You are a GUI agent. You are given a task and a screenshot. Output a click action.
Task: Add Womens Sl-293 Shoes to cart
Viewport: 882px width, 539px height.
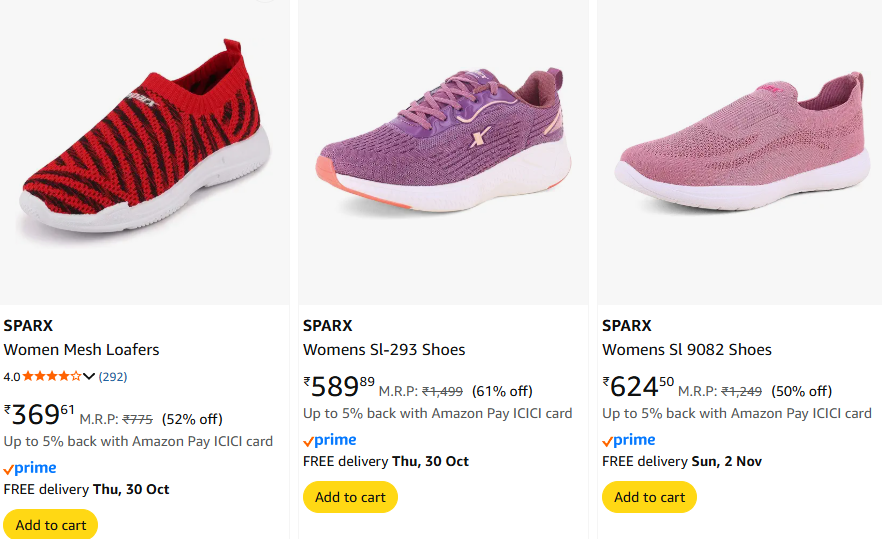[x=350, y=497]
